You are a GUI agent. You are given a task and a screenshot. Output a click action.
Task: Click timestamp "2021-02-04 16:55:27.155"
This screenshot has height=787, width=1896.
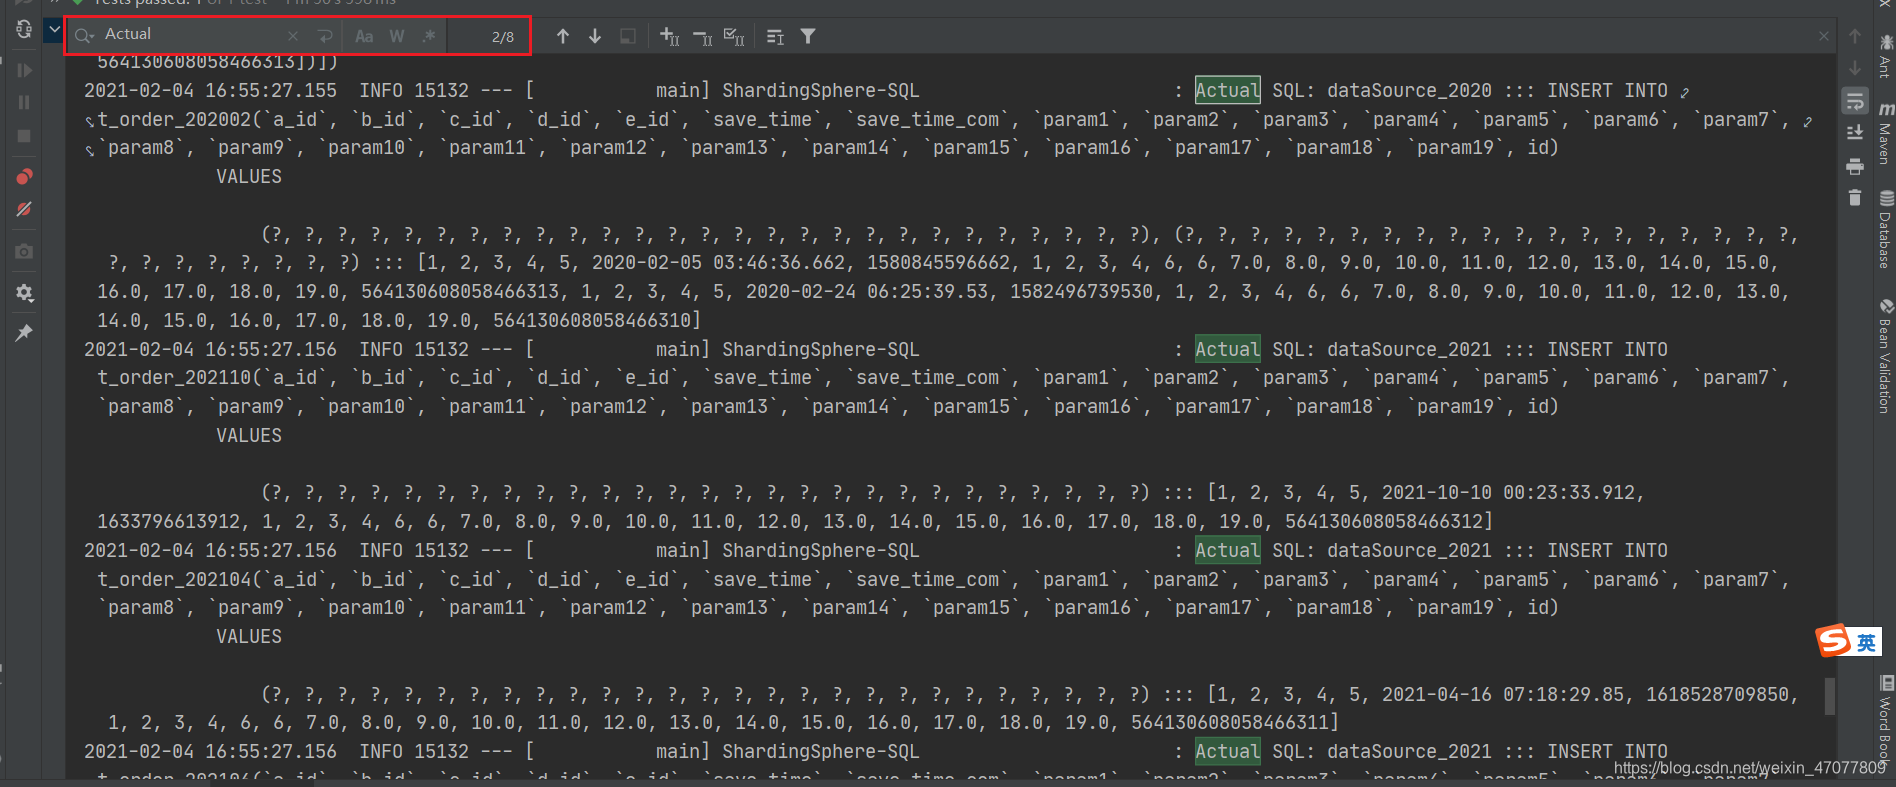(x=210, y=90)
